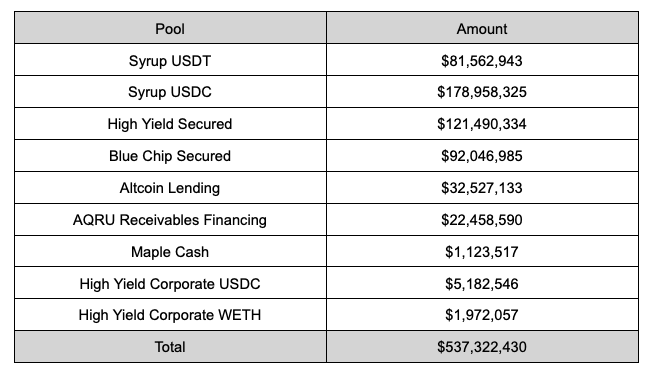Select the High Yield Secured cell
Viewport: 654px width, 372px height.
click(x=170, y=124)
